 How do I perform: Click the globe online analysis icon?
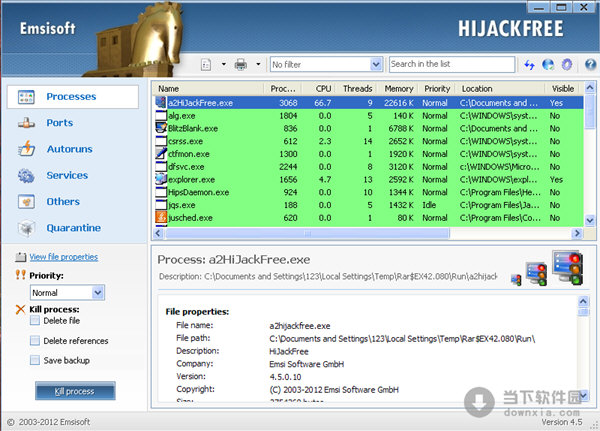tap(548, 65)
